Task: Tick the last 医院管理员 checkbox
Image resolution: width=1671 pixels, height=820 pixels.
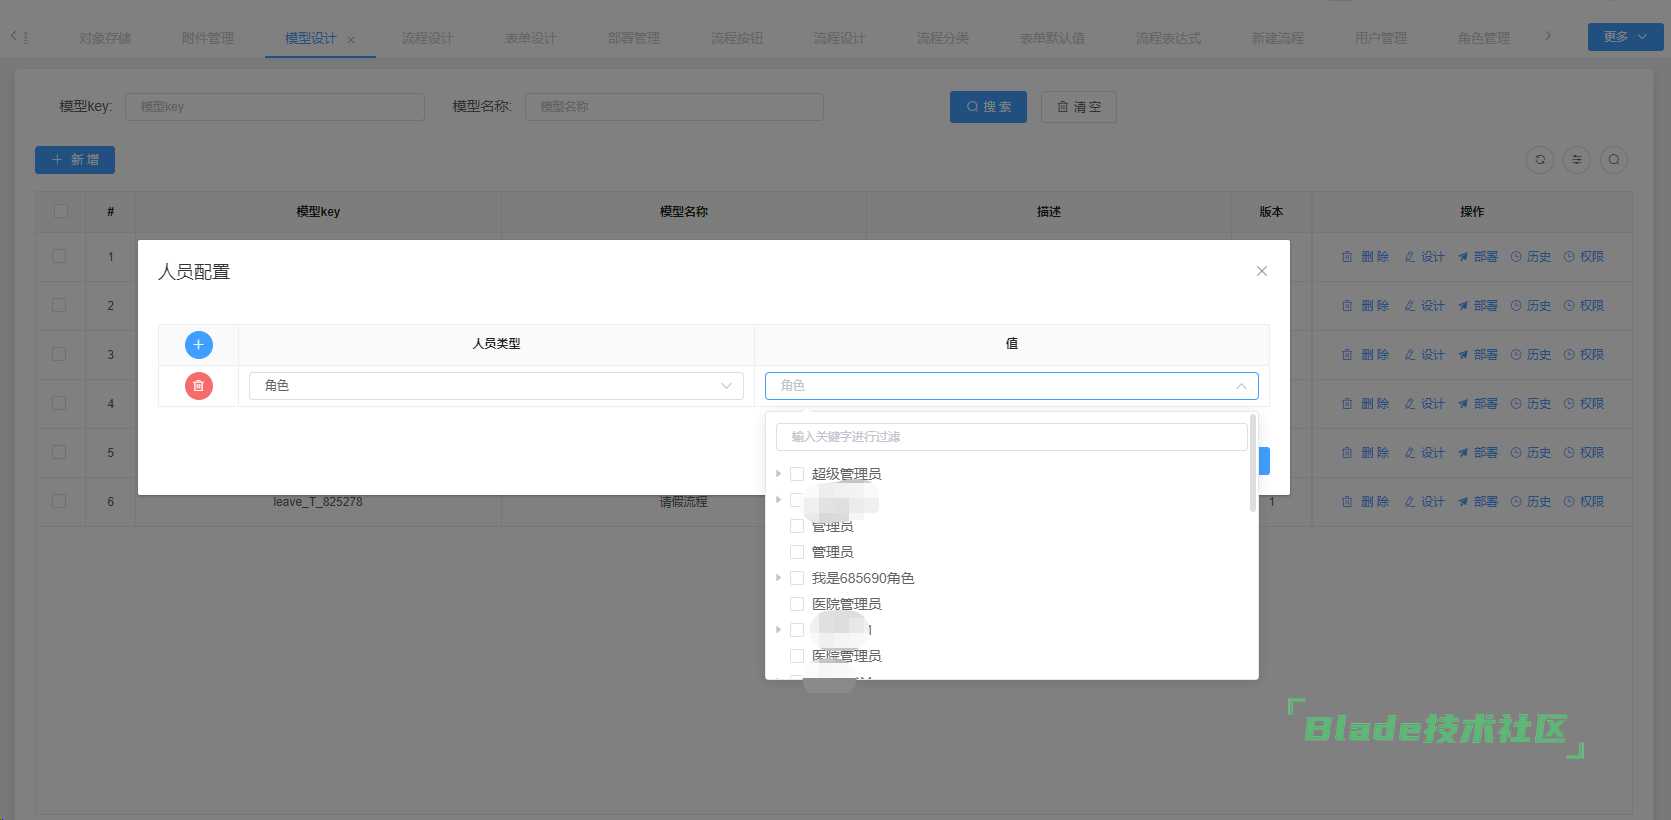Action: pos(797,656)
